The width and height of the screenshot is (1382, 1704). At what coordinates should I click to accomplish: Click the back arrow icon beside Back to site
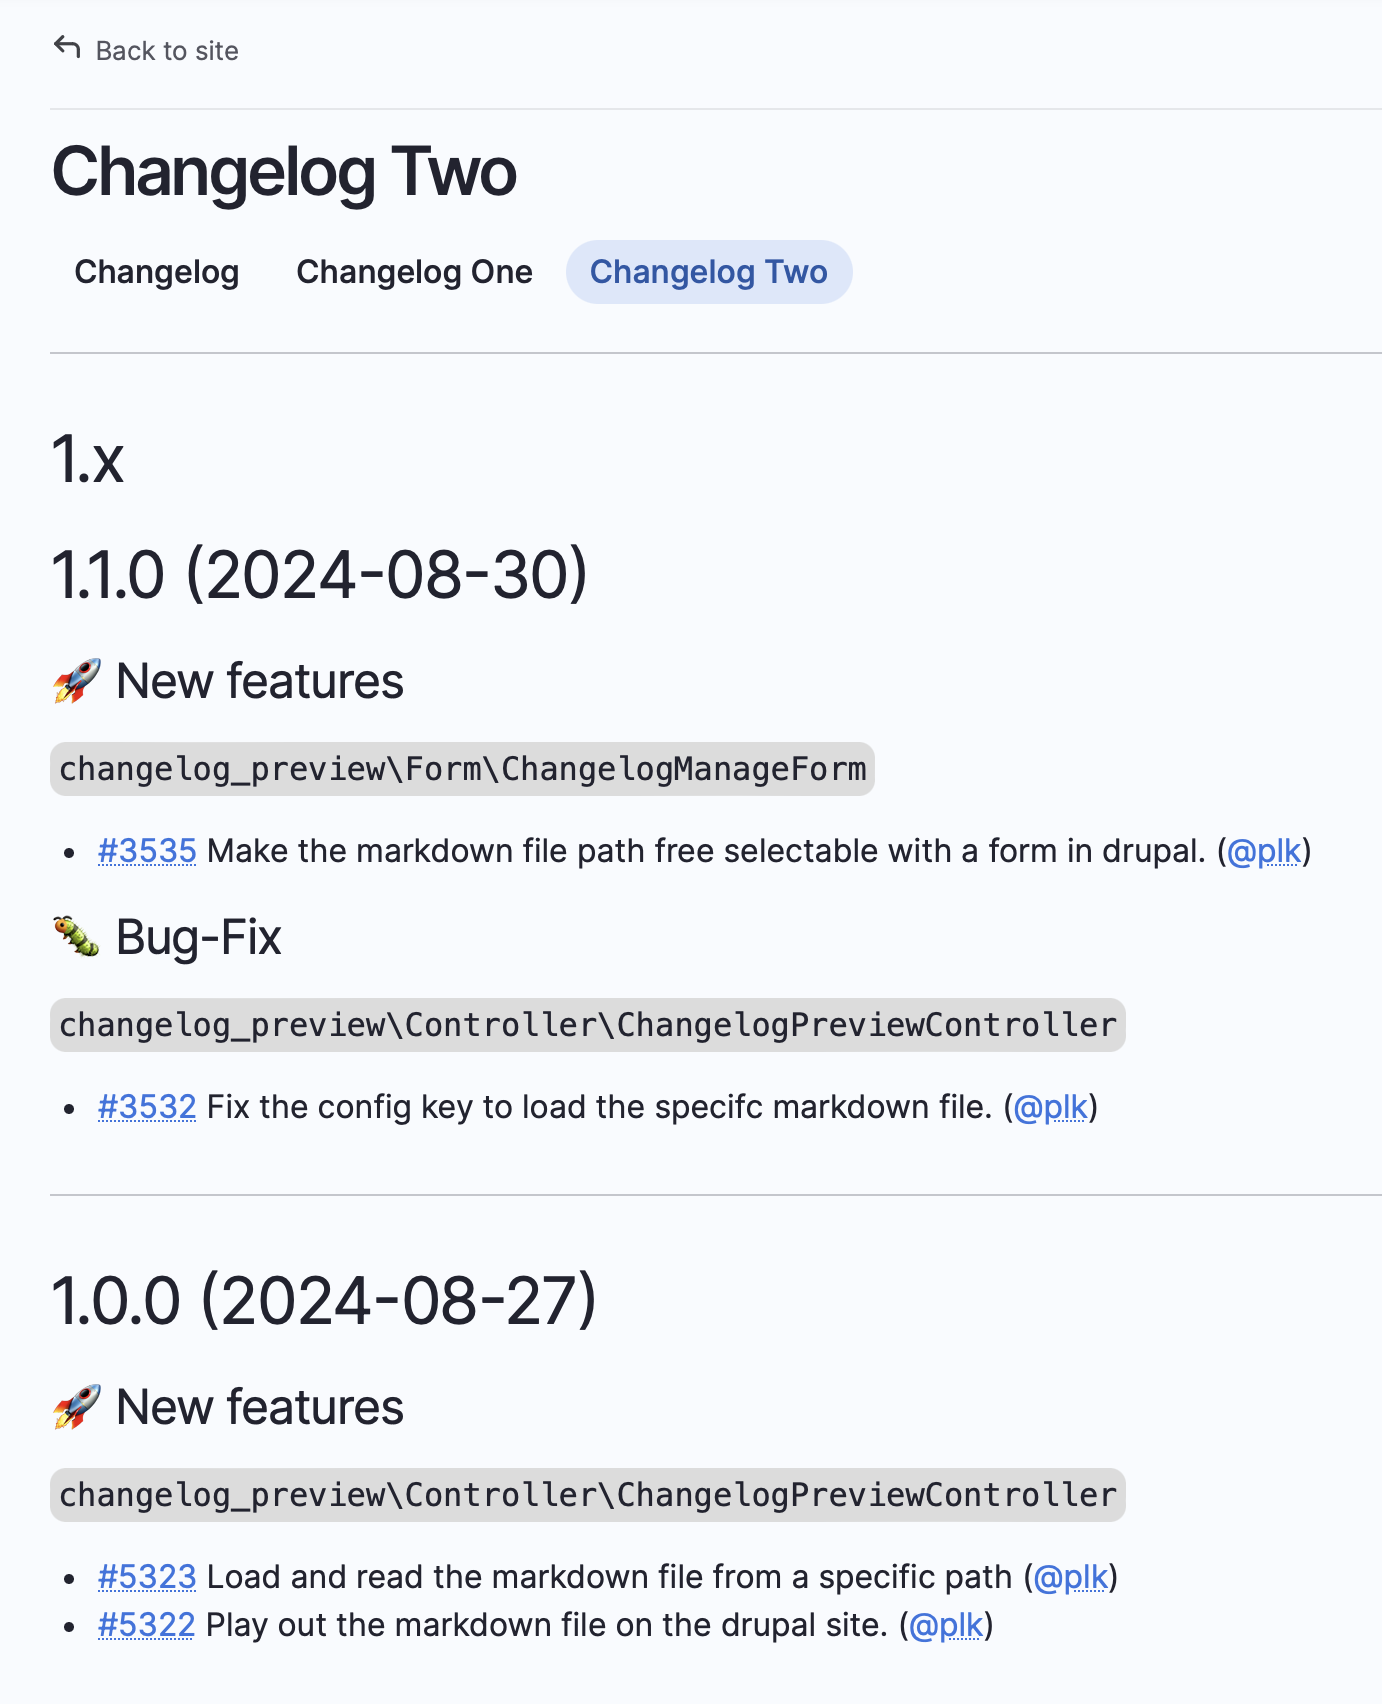click(66, 46)
